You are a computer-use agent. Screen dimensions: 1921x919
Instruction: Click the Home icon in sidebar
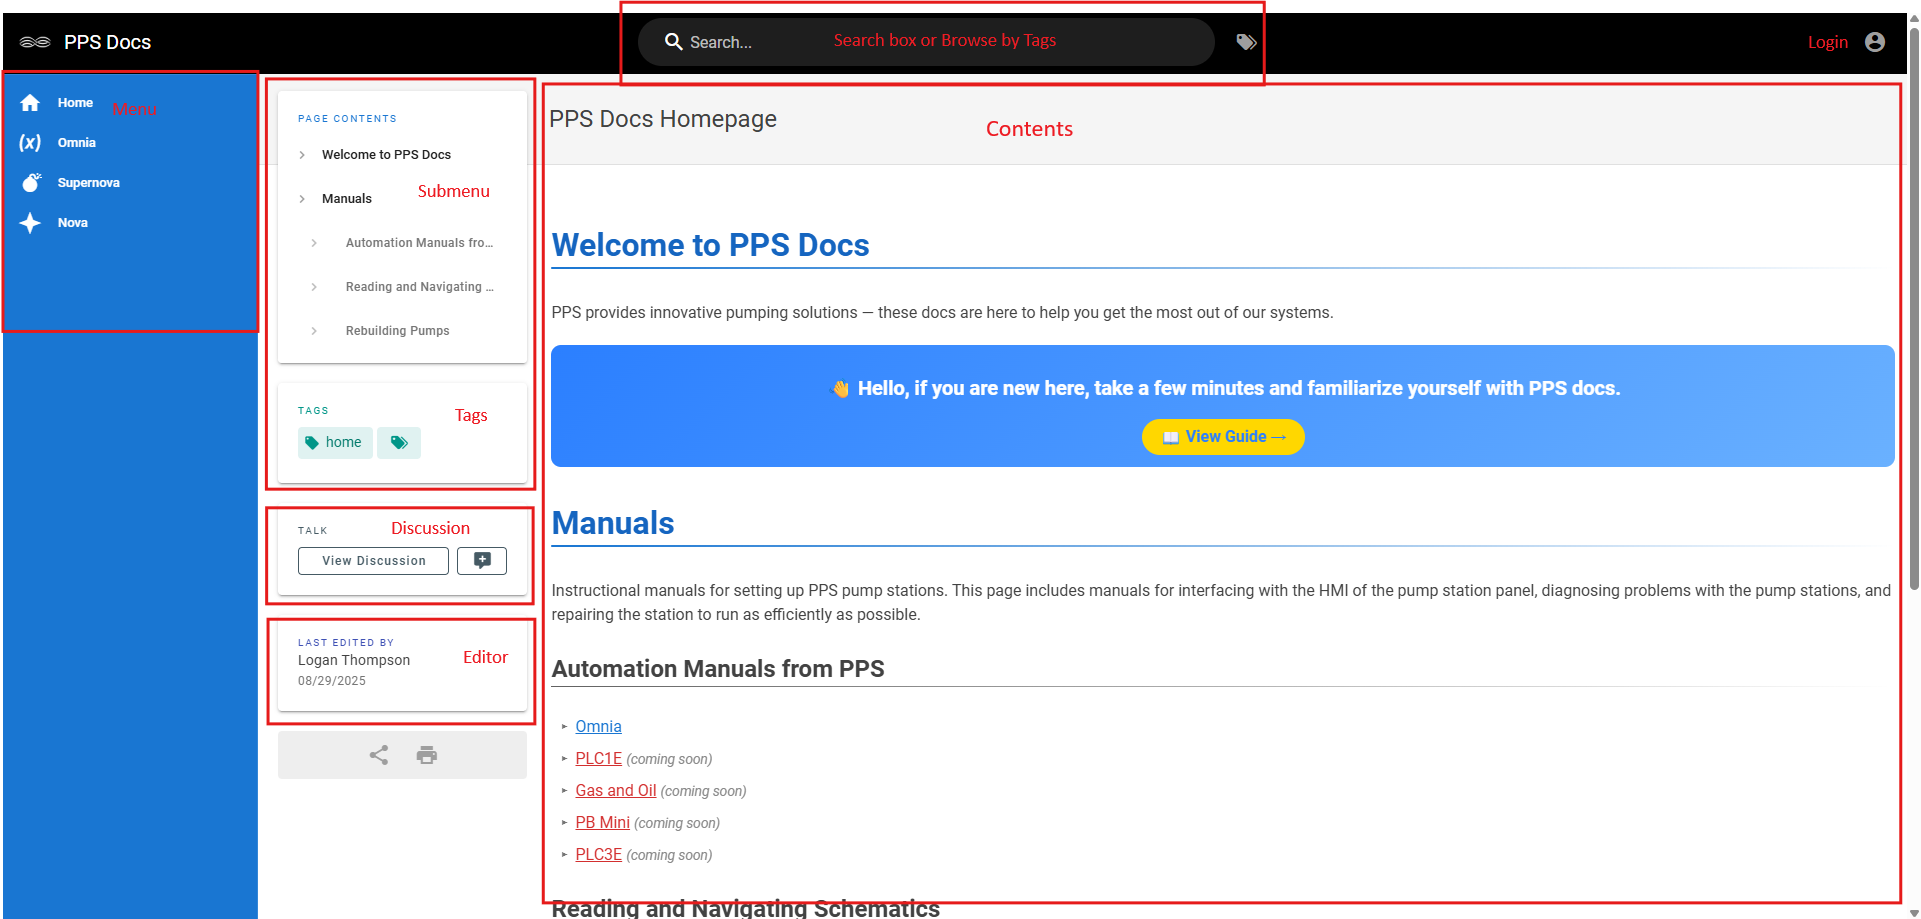[30, 103]
